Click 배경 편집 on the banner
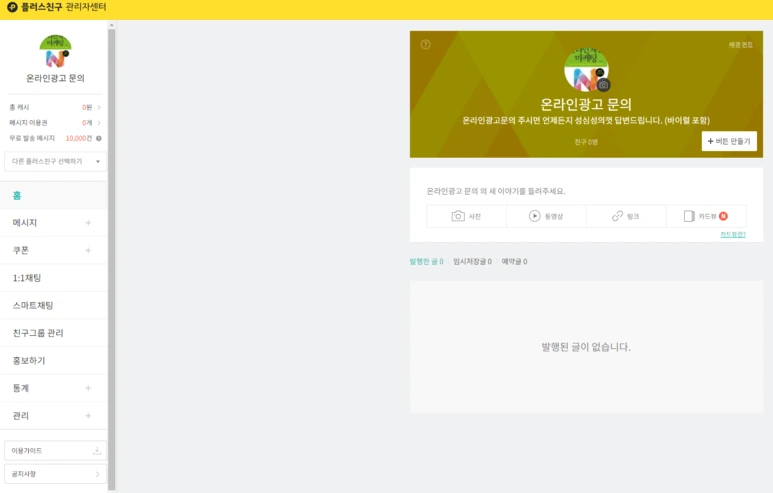 740,45
